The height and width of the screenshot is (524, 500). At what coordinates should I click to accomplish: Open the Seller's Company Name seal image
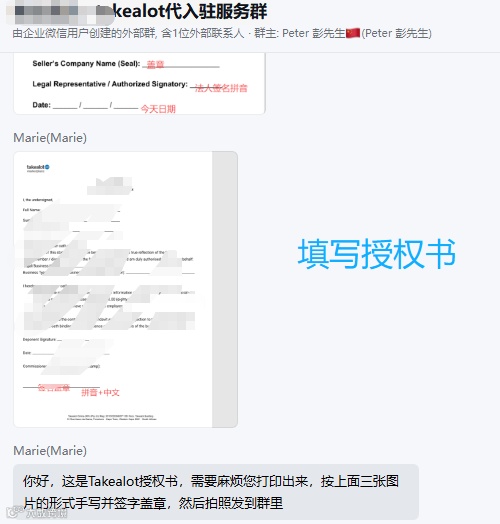click(139, 84)
